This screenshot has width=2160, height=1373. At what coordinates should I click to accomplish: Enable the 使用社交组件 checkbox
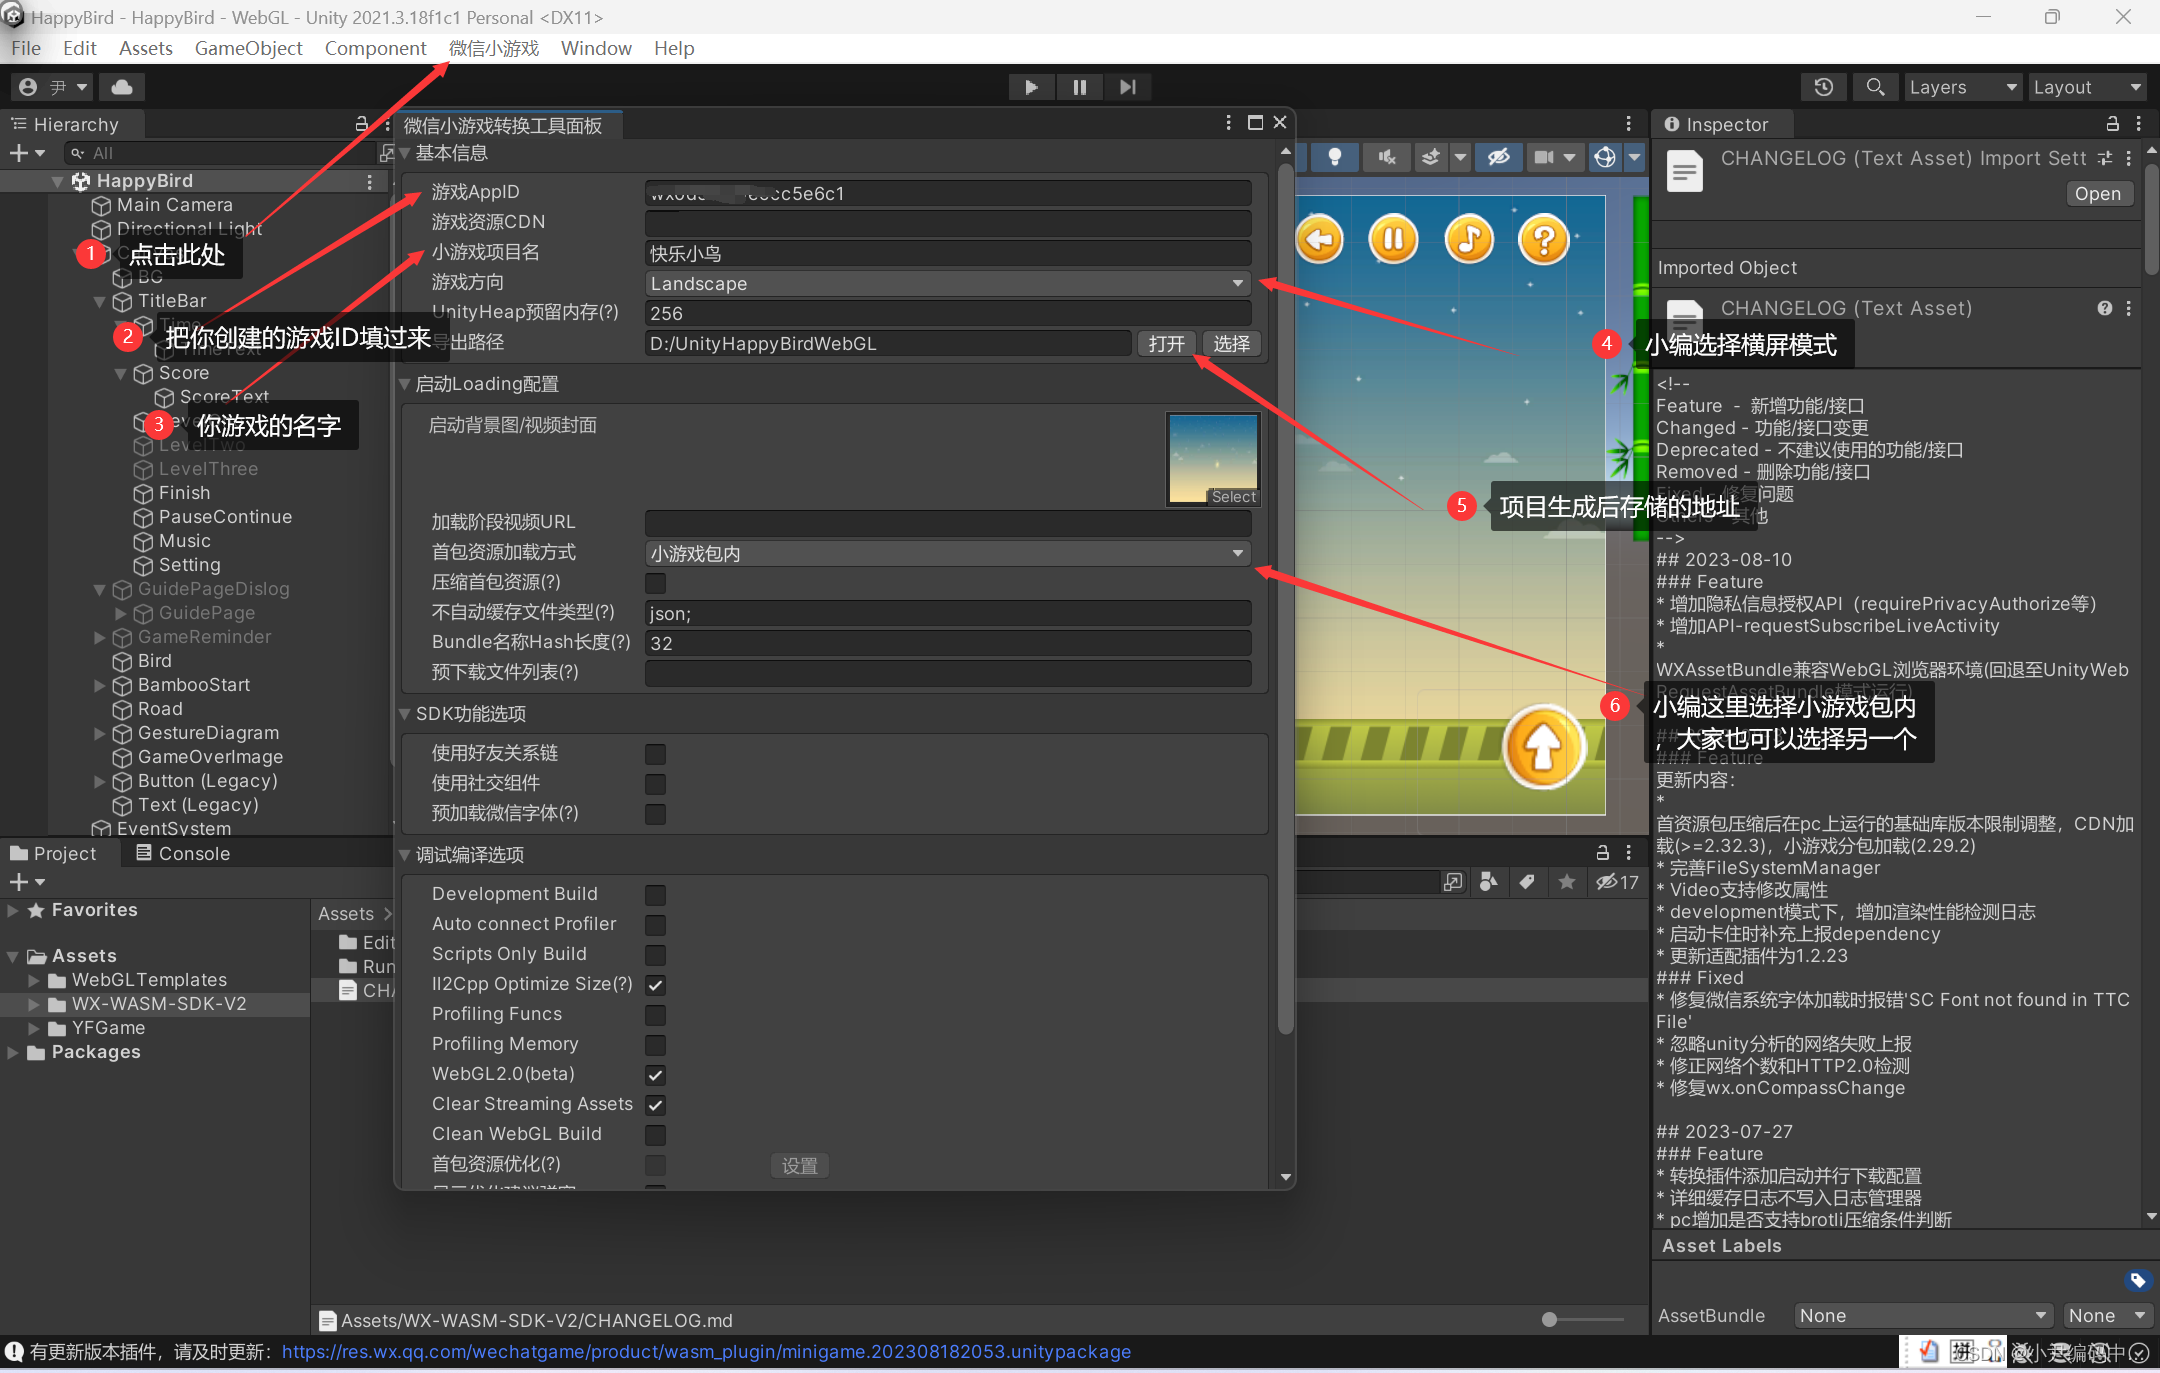click(x=655, y=784)
